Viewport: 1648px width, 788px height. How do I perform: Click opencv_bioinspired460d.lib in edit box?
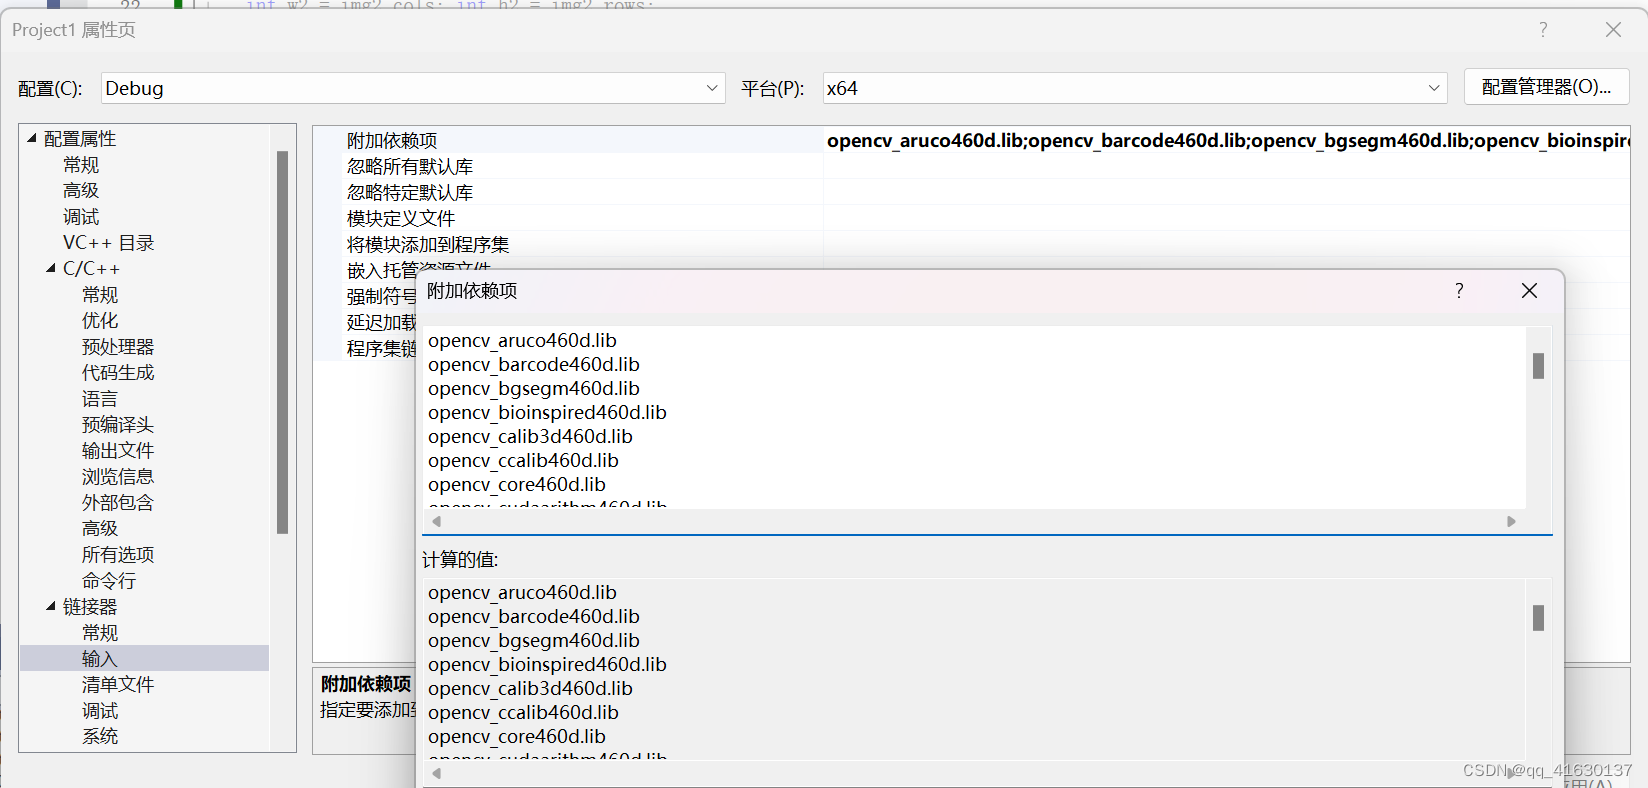click(x=547, y=413)
